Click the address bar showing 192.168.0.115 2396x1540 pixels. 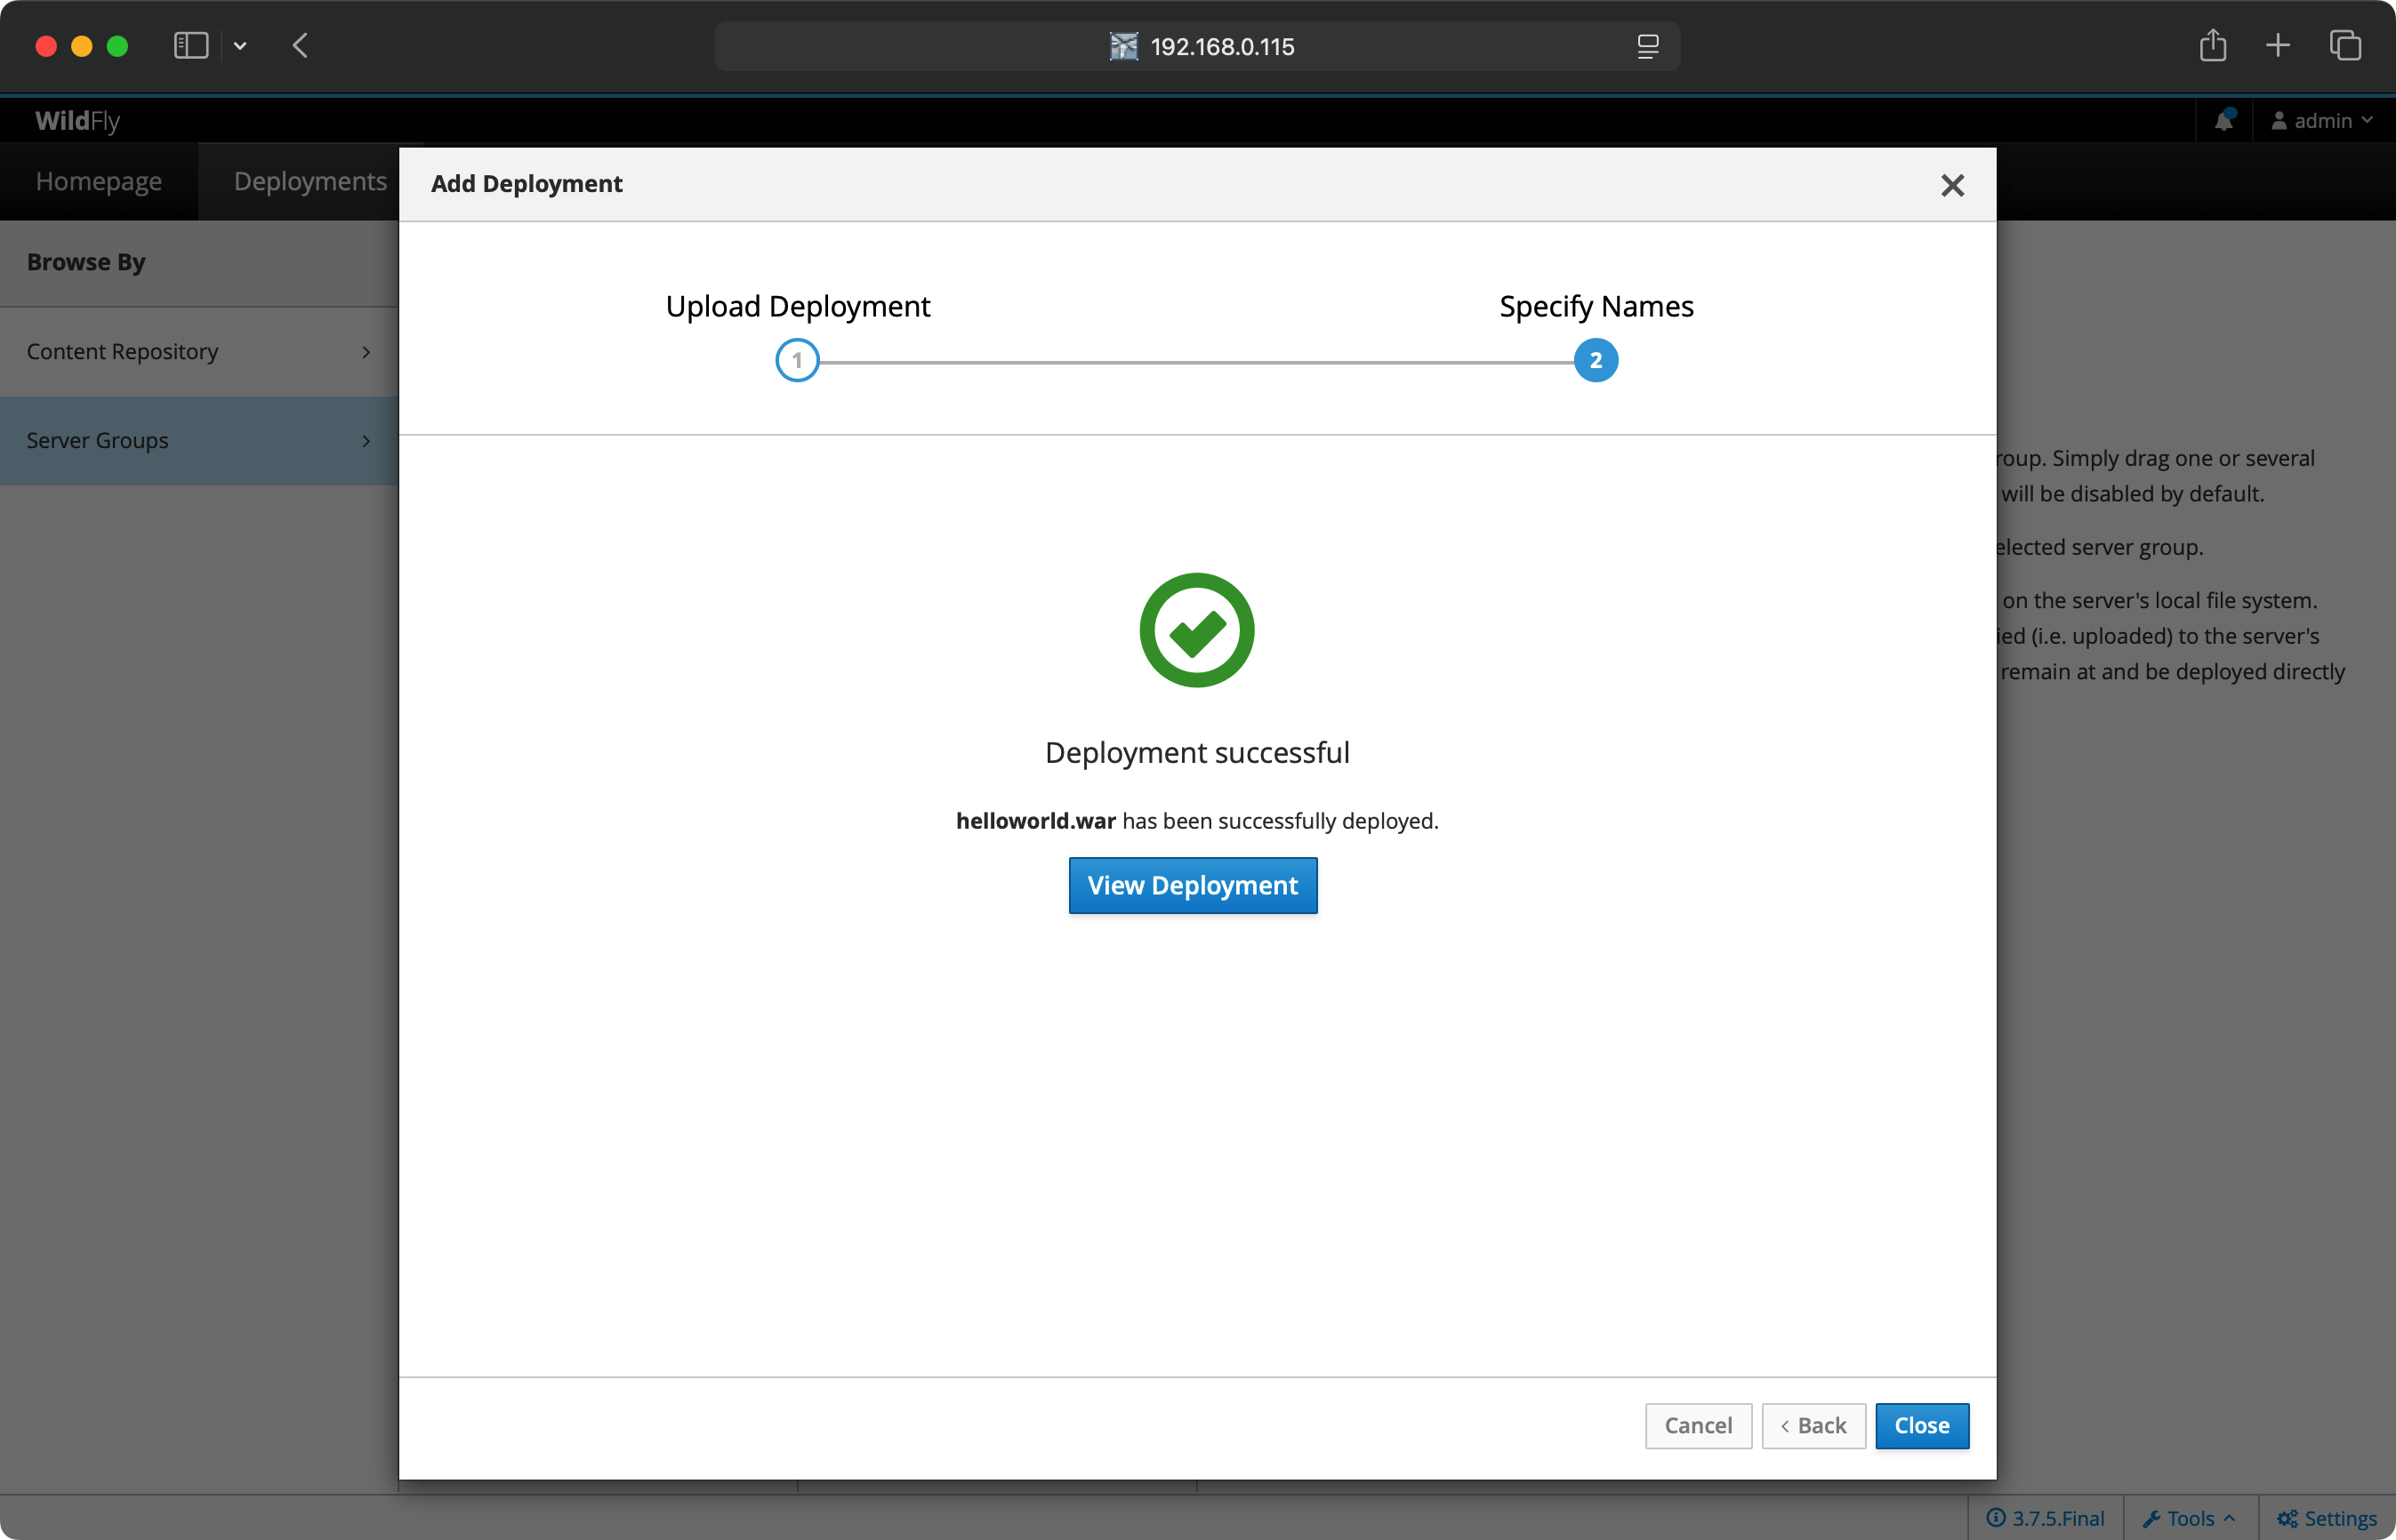tap(1198, 46)
